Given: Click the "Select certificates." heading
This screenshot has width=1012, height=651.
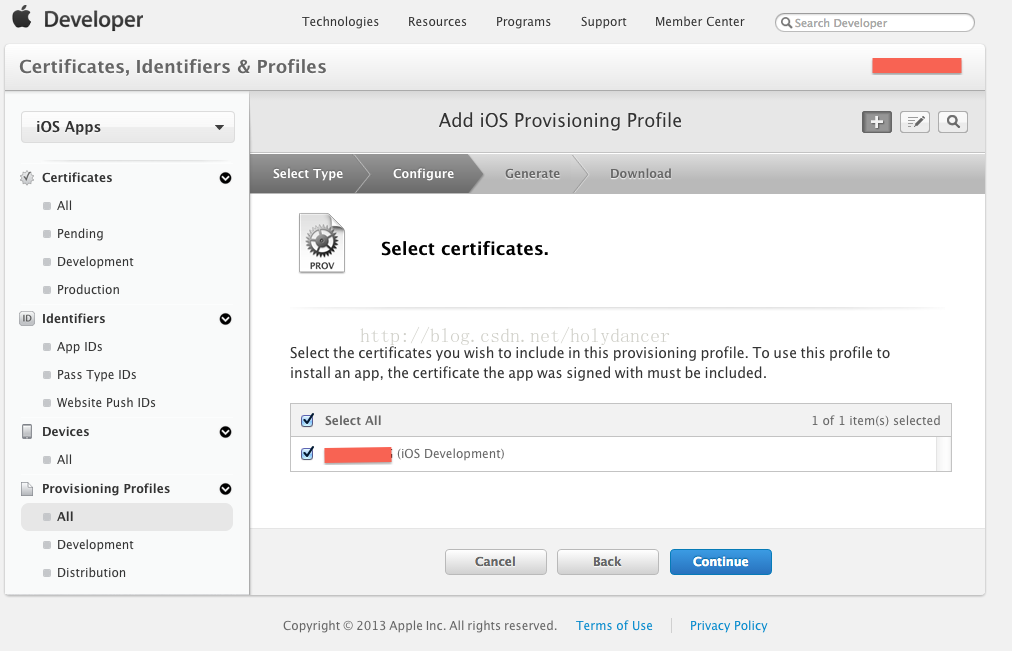Looking at the screenshot, I should point(465,248).
